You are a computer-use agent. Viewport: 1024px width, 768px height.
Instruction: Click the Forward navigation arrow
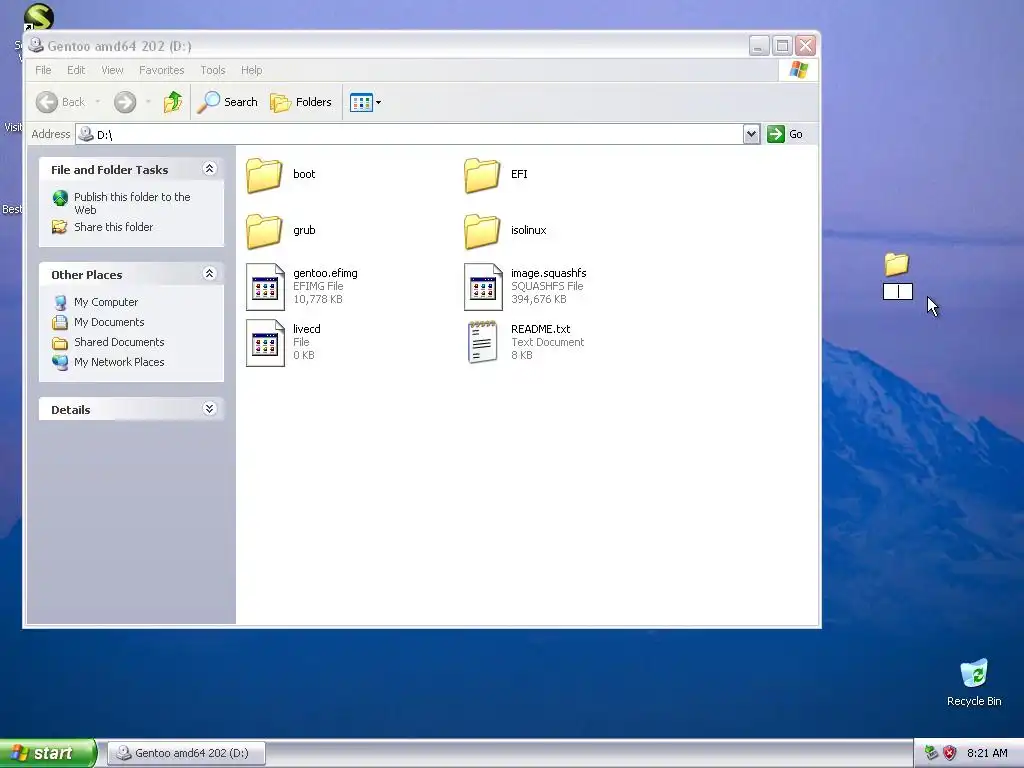pyautogui.click(x=125, y=102)
